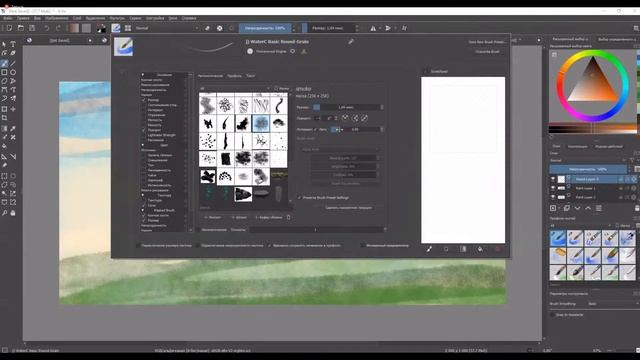Viewport: 640px width, 360px height.
Task: Switch to Текст brush tip tab
Action: [x=251, y=76]
